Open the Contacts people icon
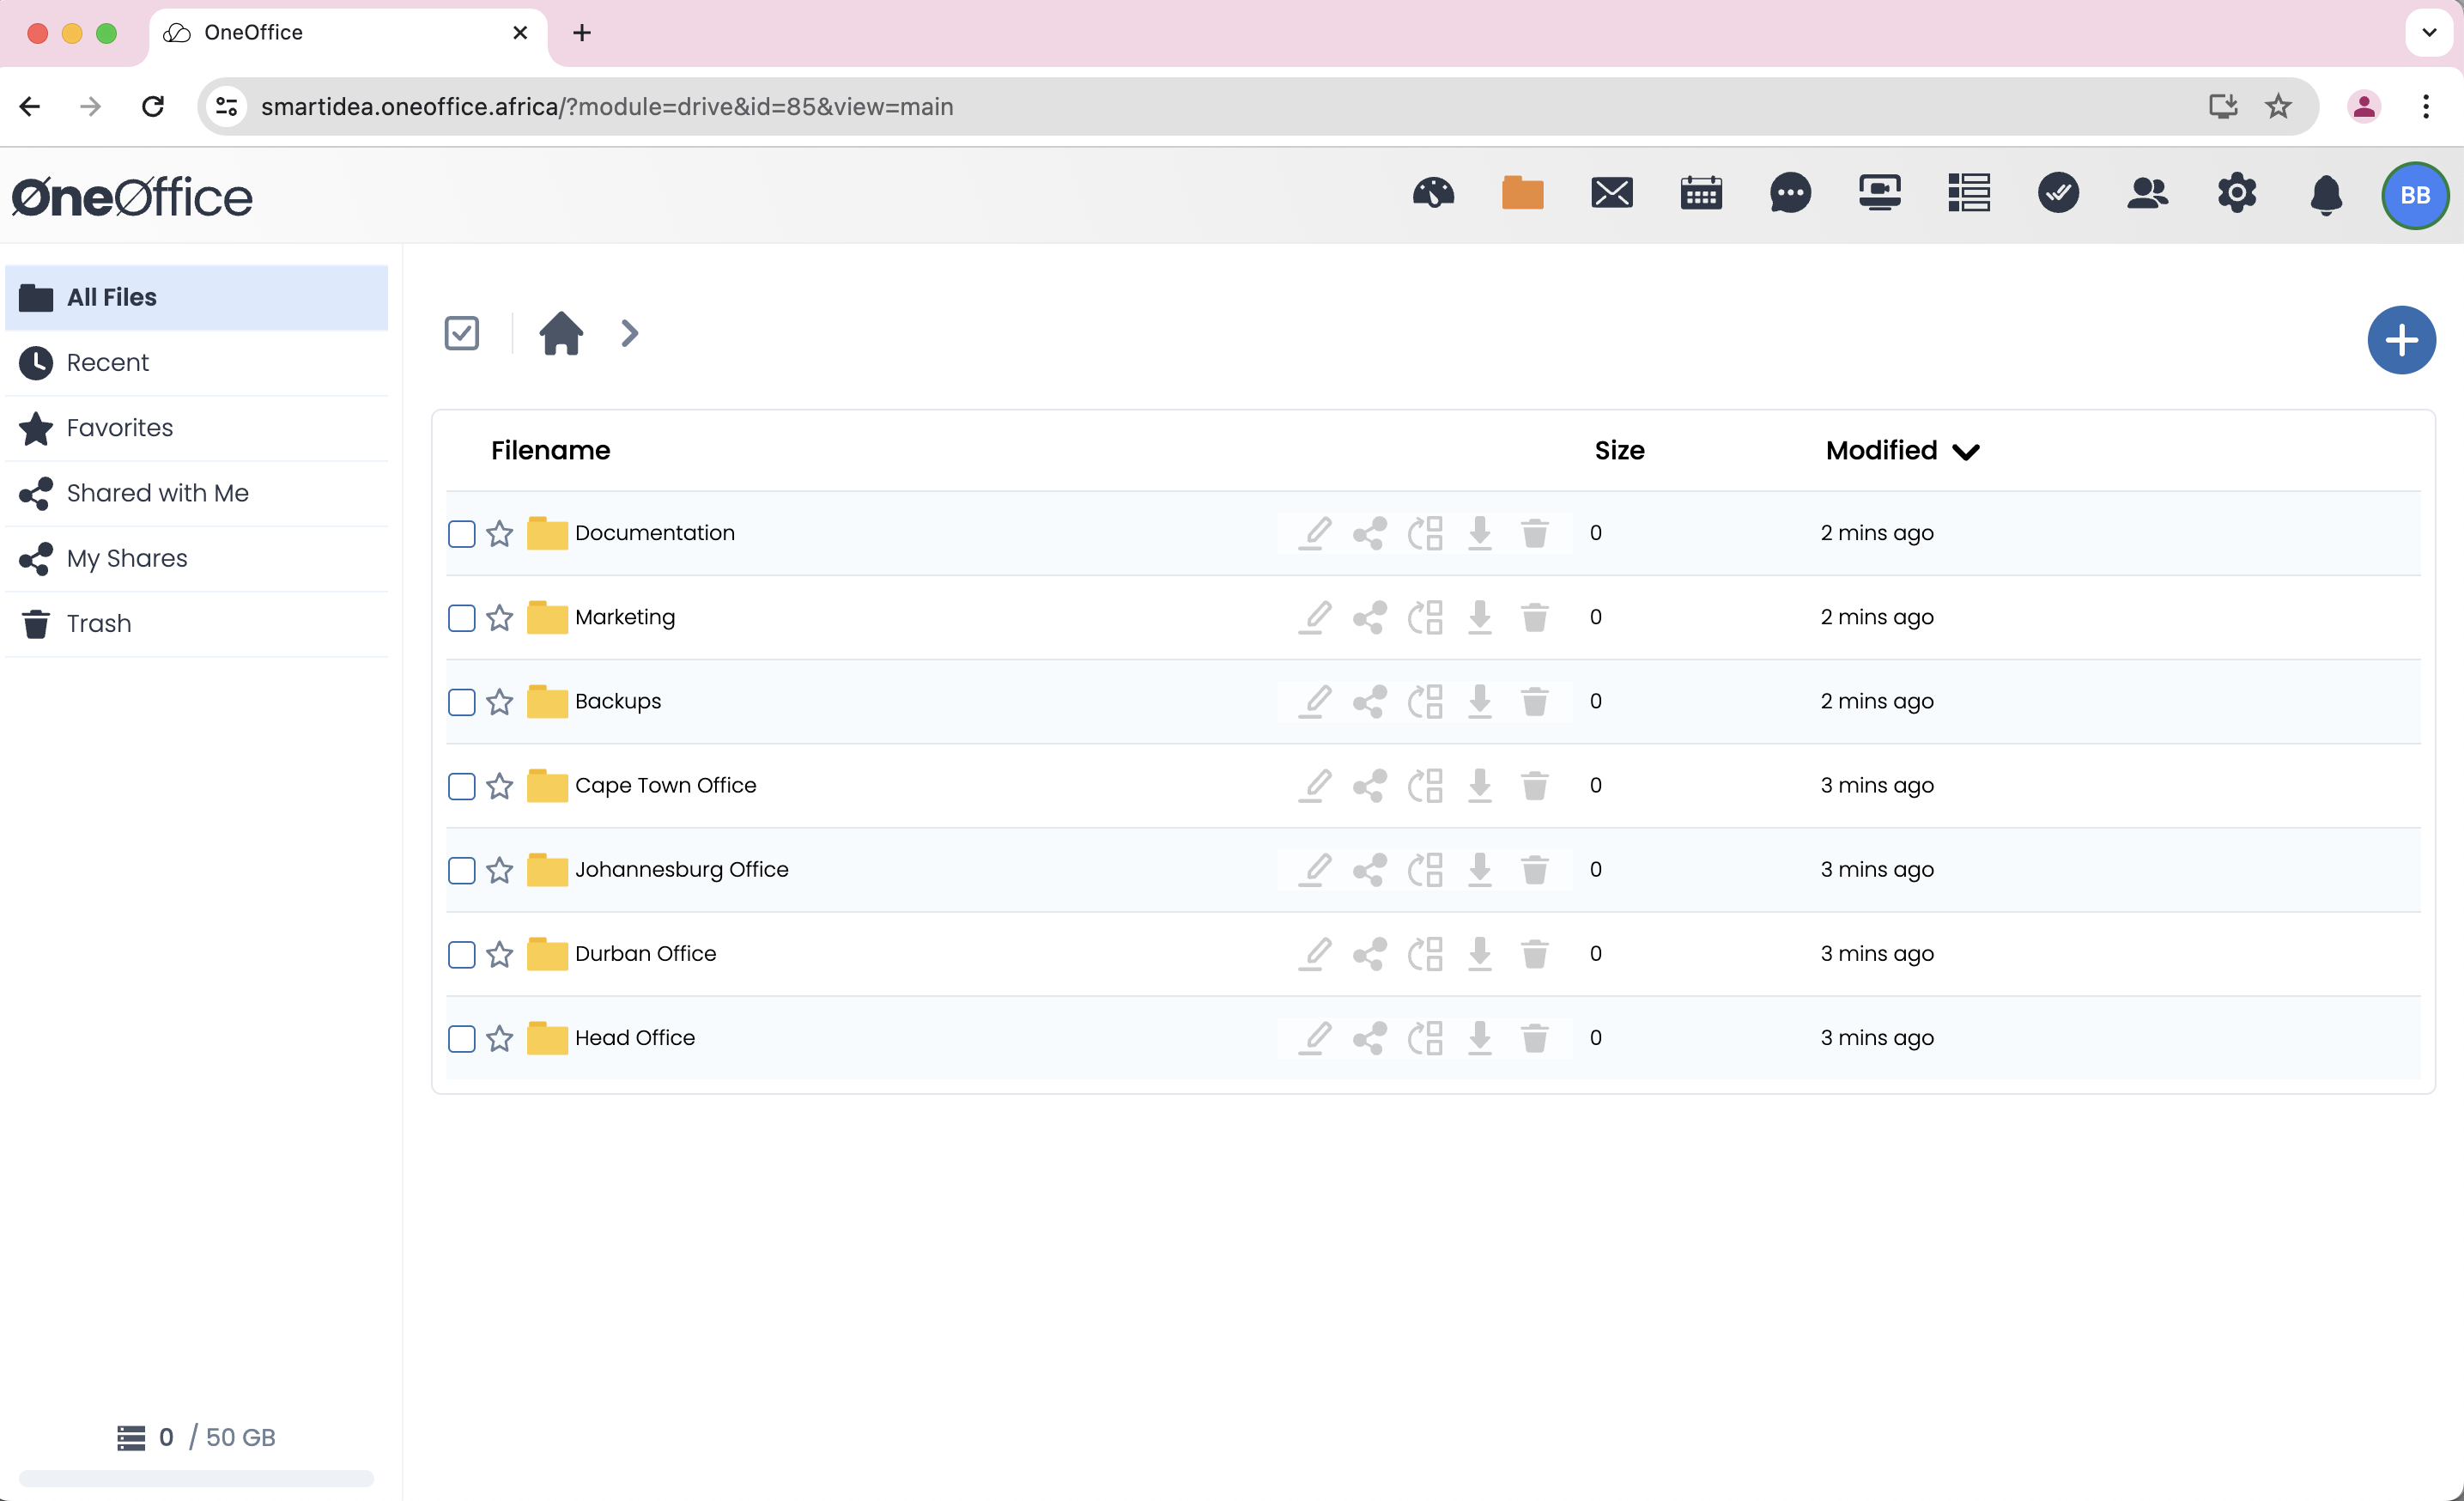Screen dimensions: 2464x1501 pos(2148,193)
